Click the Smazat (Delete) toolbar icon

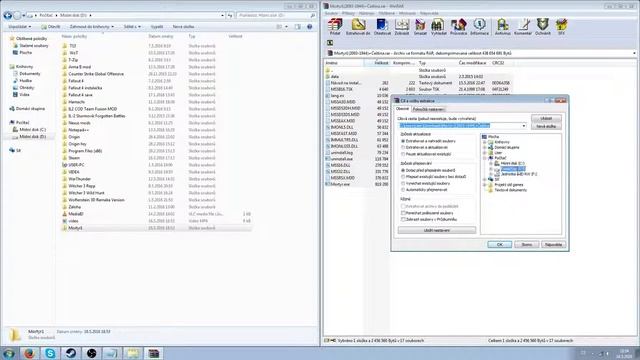[x=420, y=27]
